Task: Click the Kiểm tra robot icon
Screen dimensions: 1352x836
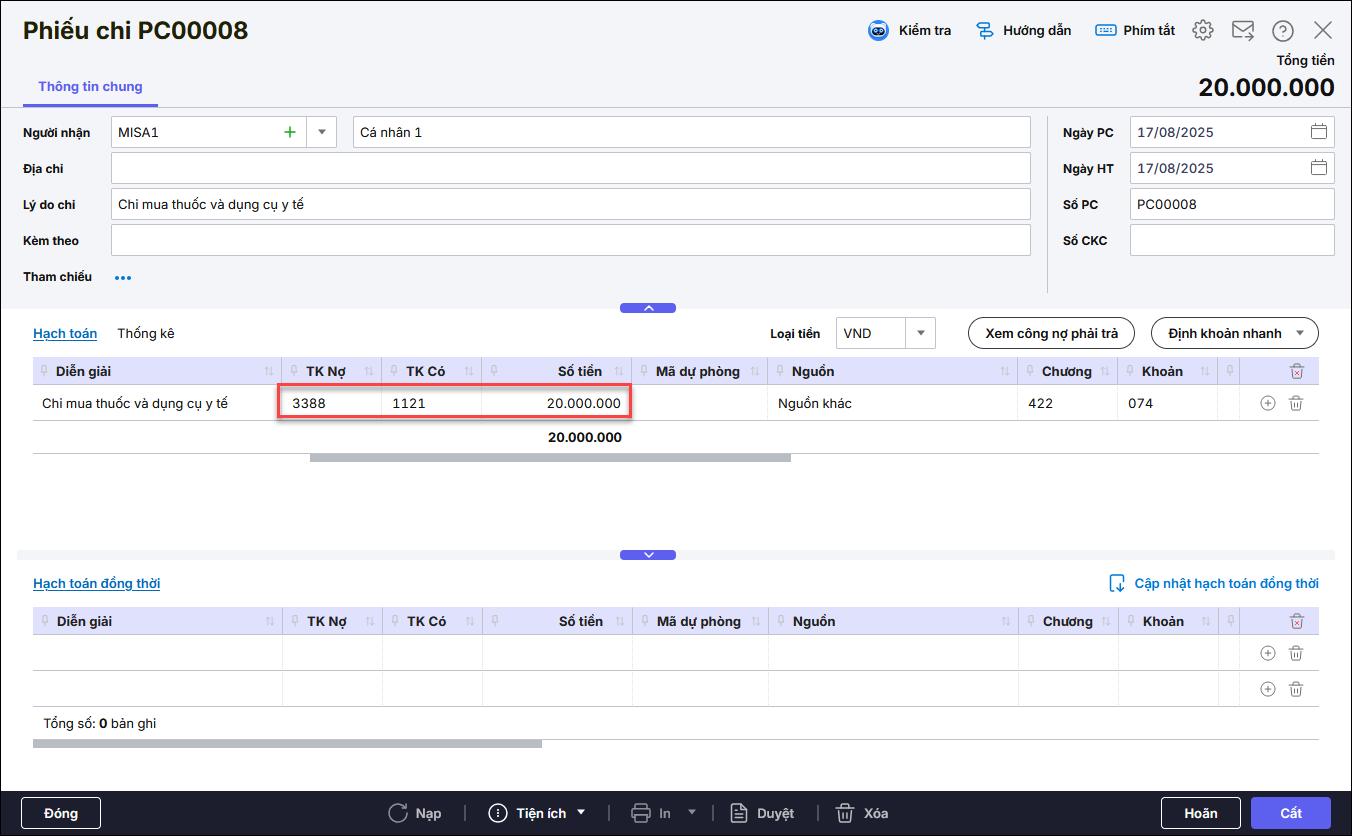Action: click(x=878, y=31)
